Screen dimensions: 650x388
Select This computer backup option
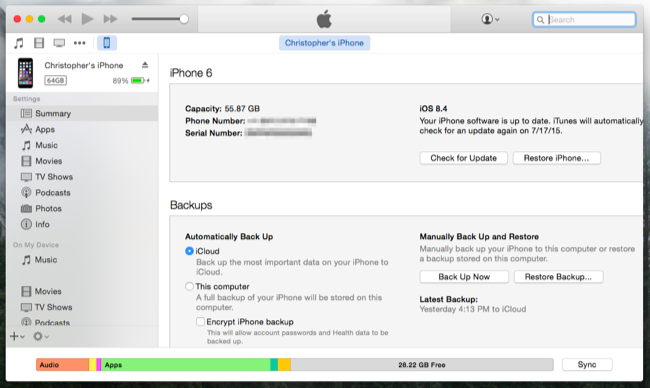point(189,286)
